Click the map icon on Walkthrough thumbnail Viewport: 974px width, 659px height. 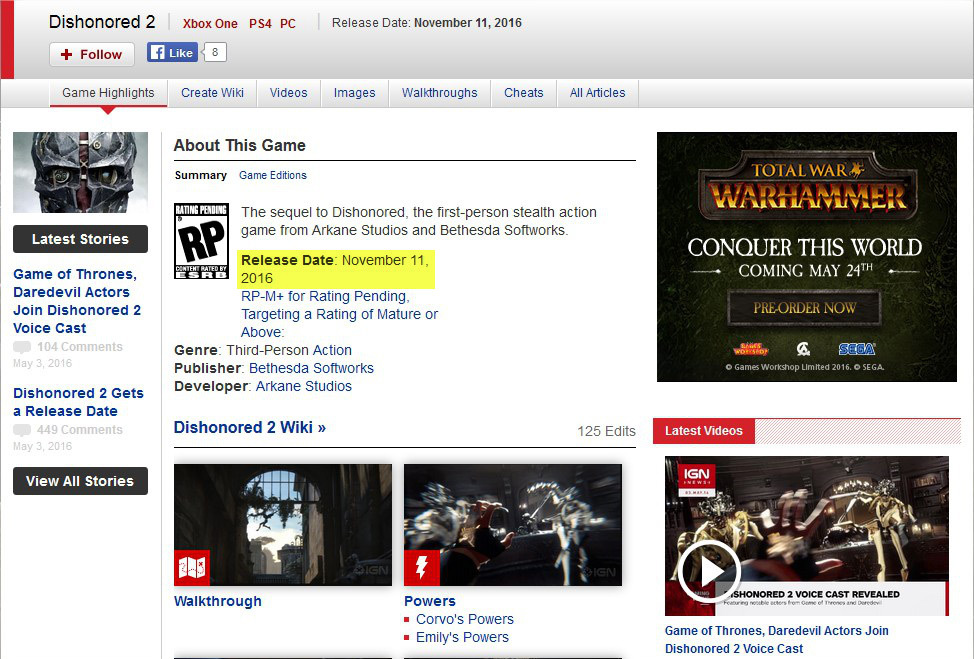pos(192,567)
